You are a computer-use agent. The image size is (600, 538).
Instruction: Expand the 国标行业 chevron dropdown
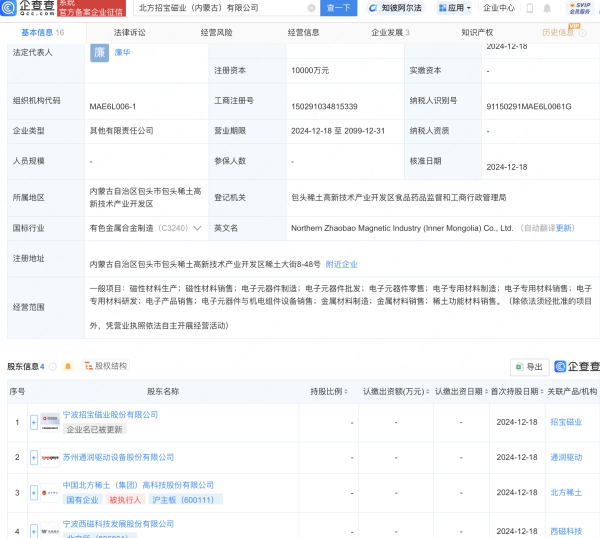point(197,228)
